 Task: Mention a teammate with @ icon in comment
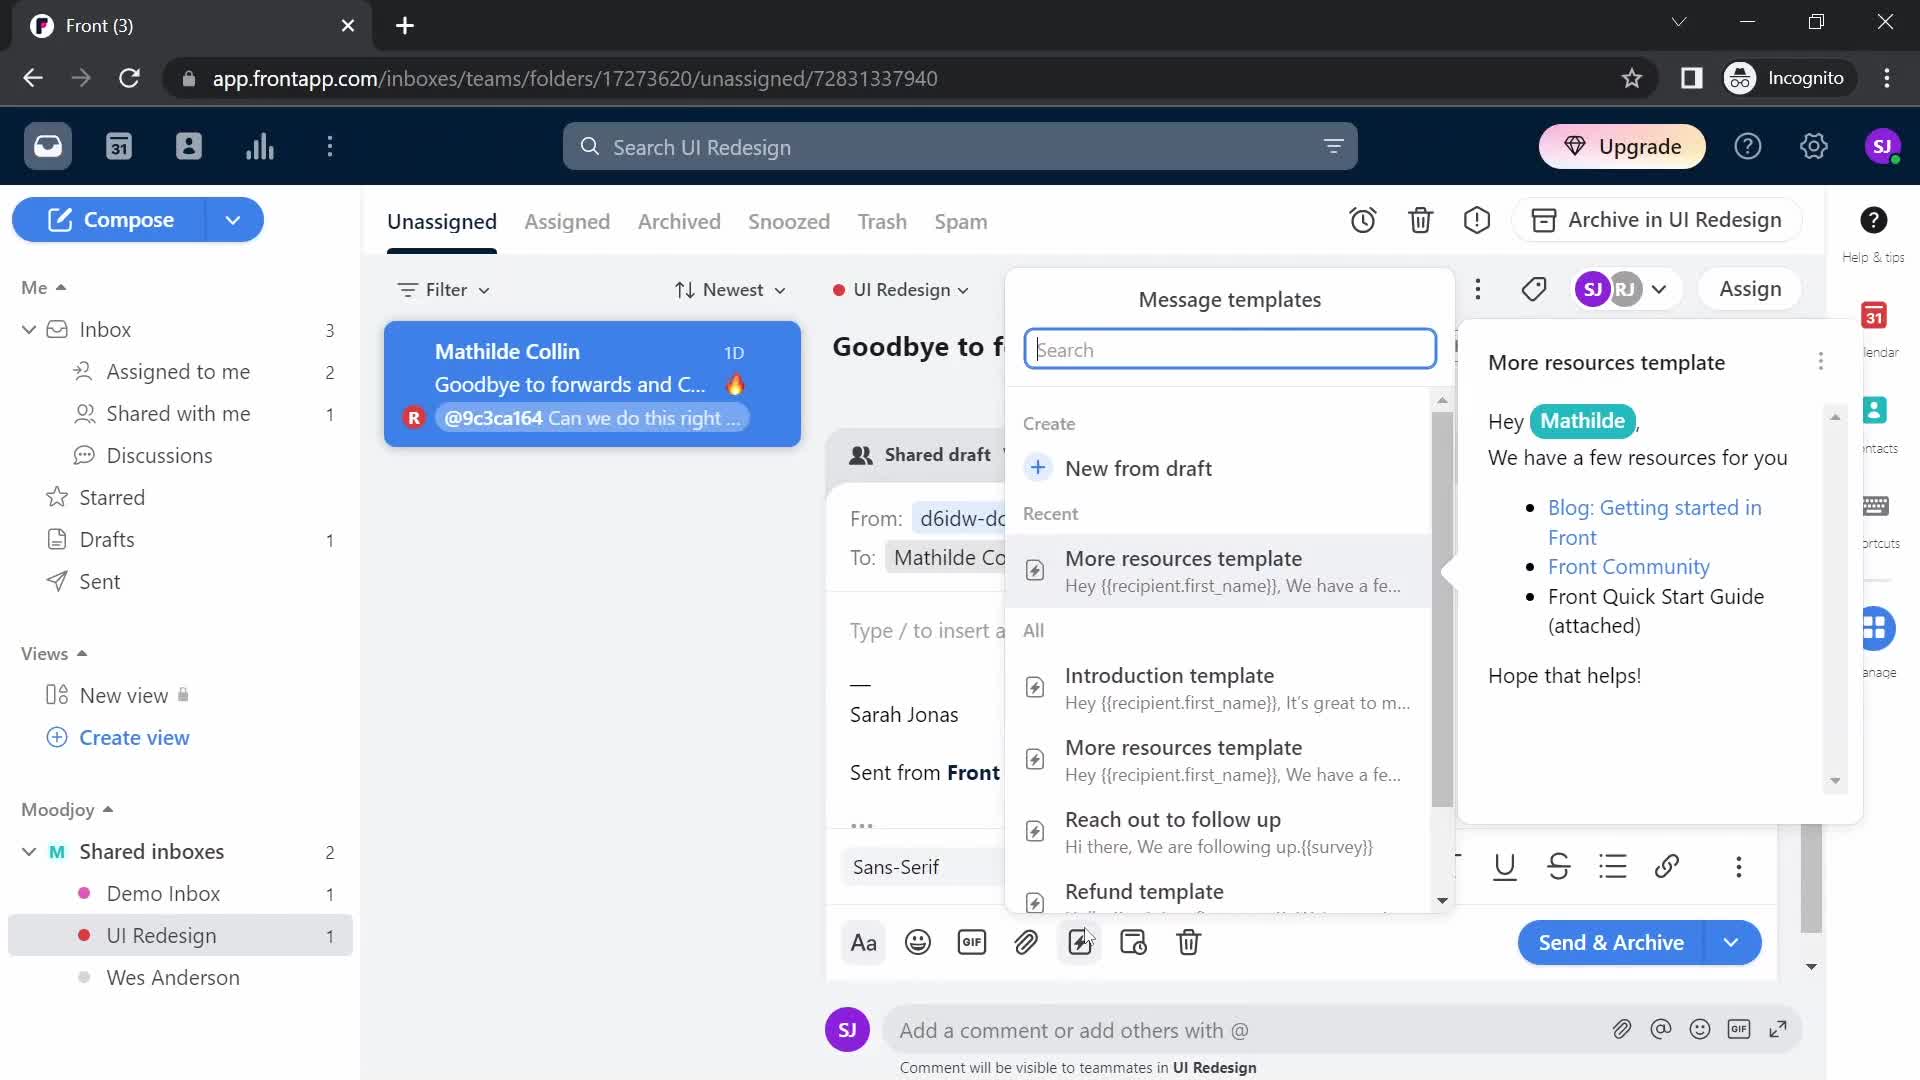point(1661,1030)
